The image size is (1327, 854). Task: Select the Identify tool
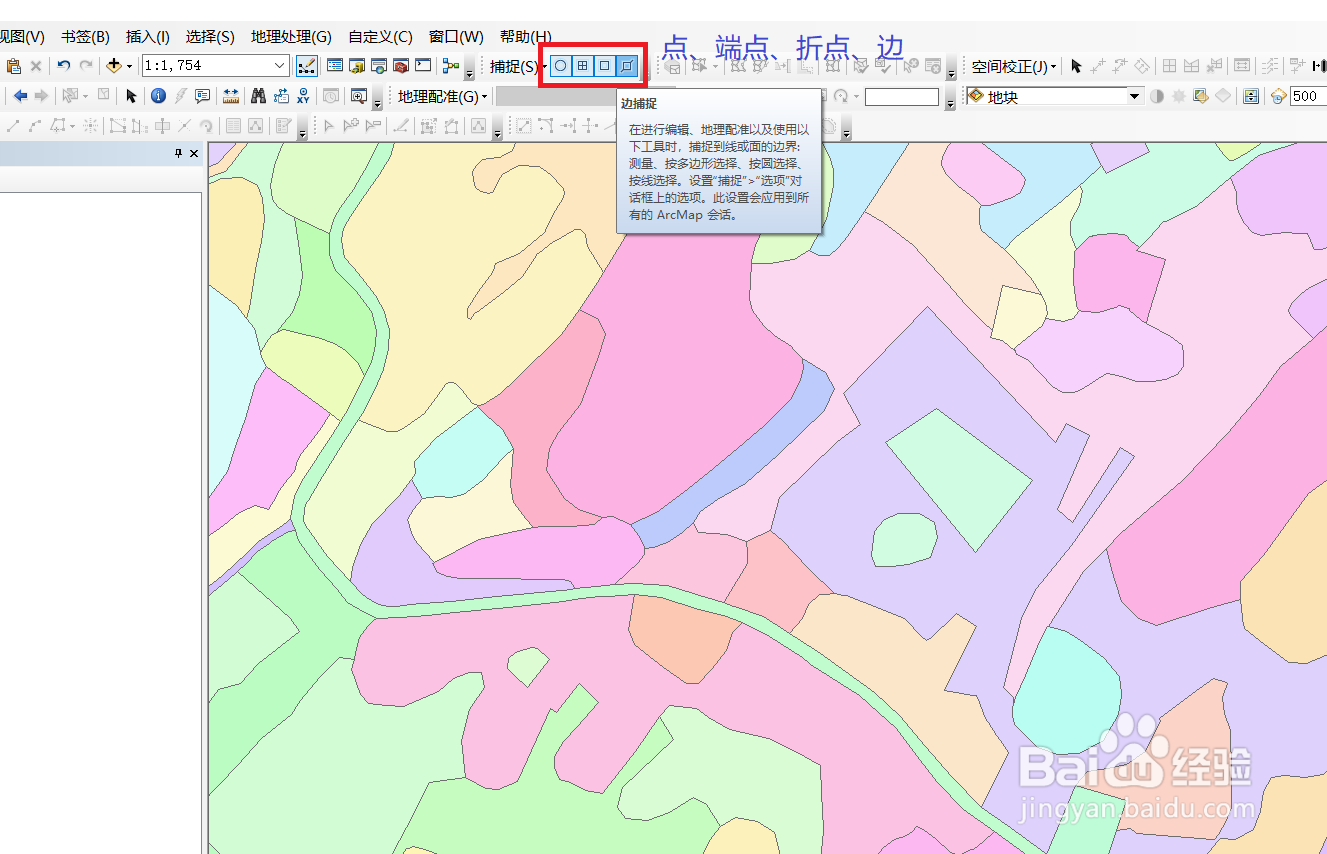pyautogui.click(x=158, y=98)
